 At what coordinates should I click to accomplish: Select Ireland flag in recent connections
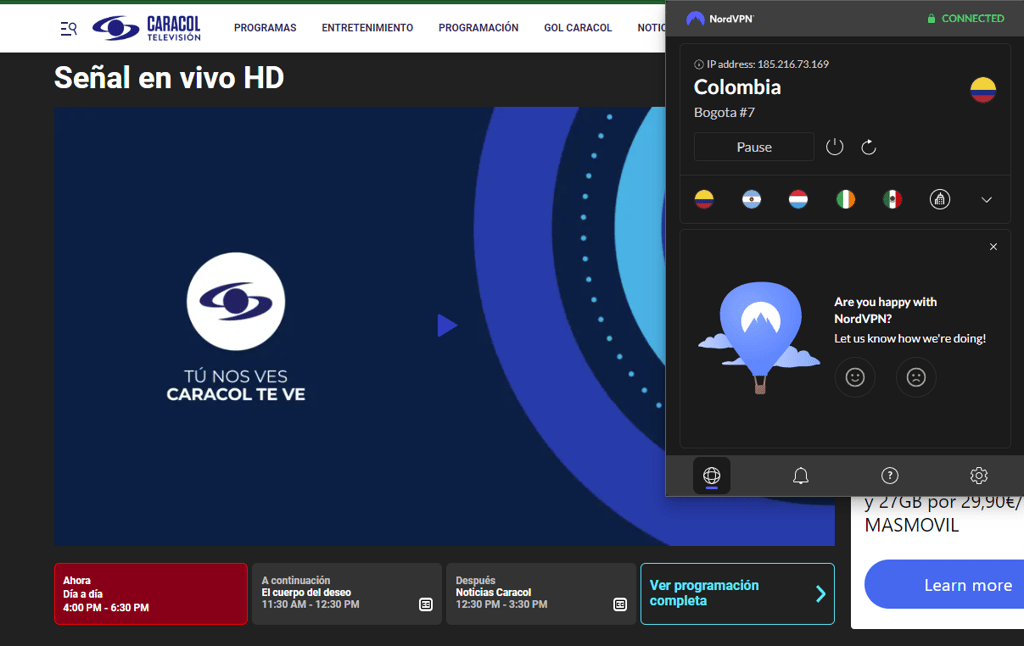[846, 199]
